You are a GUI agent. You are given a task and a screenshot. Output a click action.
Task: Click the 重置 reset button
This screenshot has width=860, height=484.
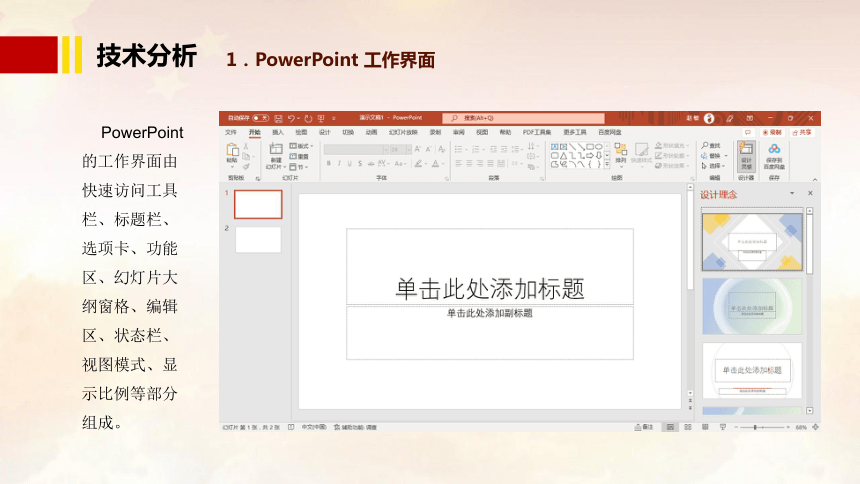click(299, 156)
